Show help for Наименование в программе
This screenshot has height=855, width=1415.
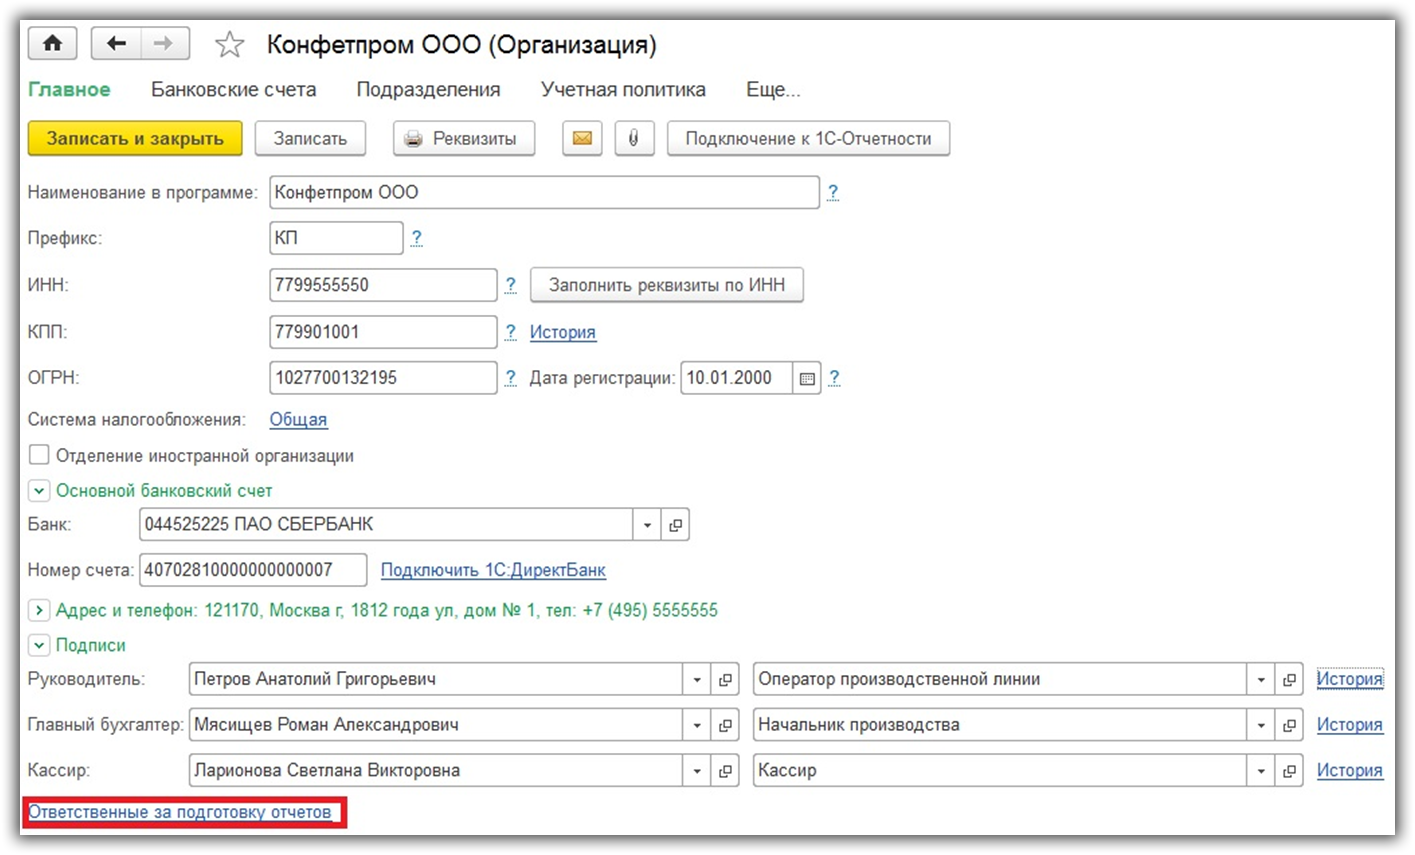coord(833,192)
